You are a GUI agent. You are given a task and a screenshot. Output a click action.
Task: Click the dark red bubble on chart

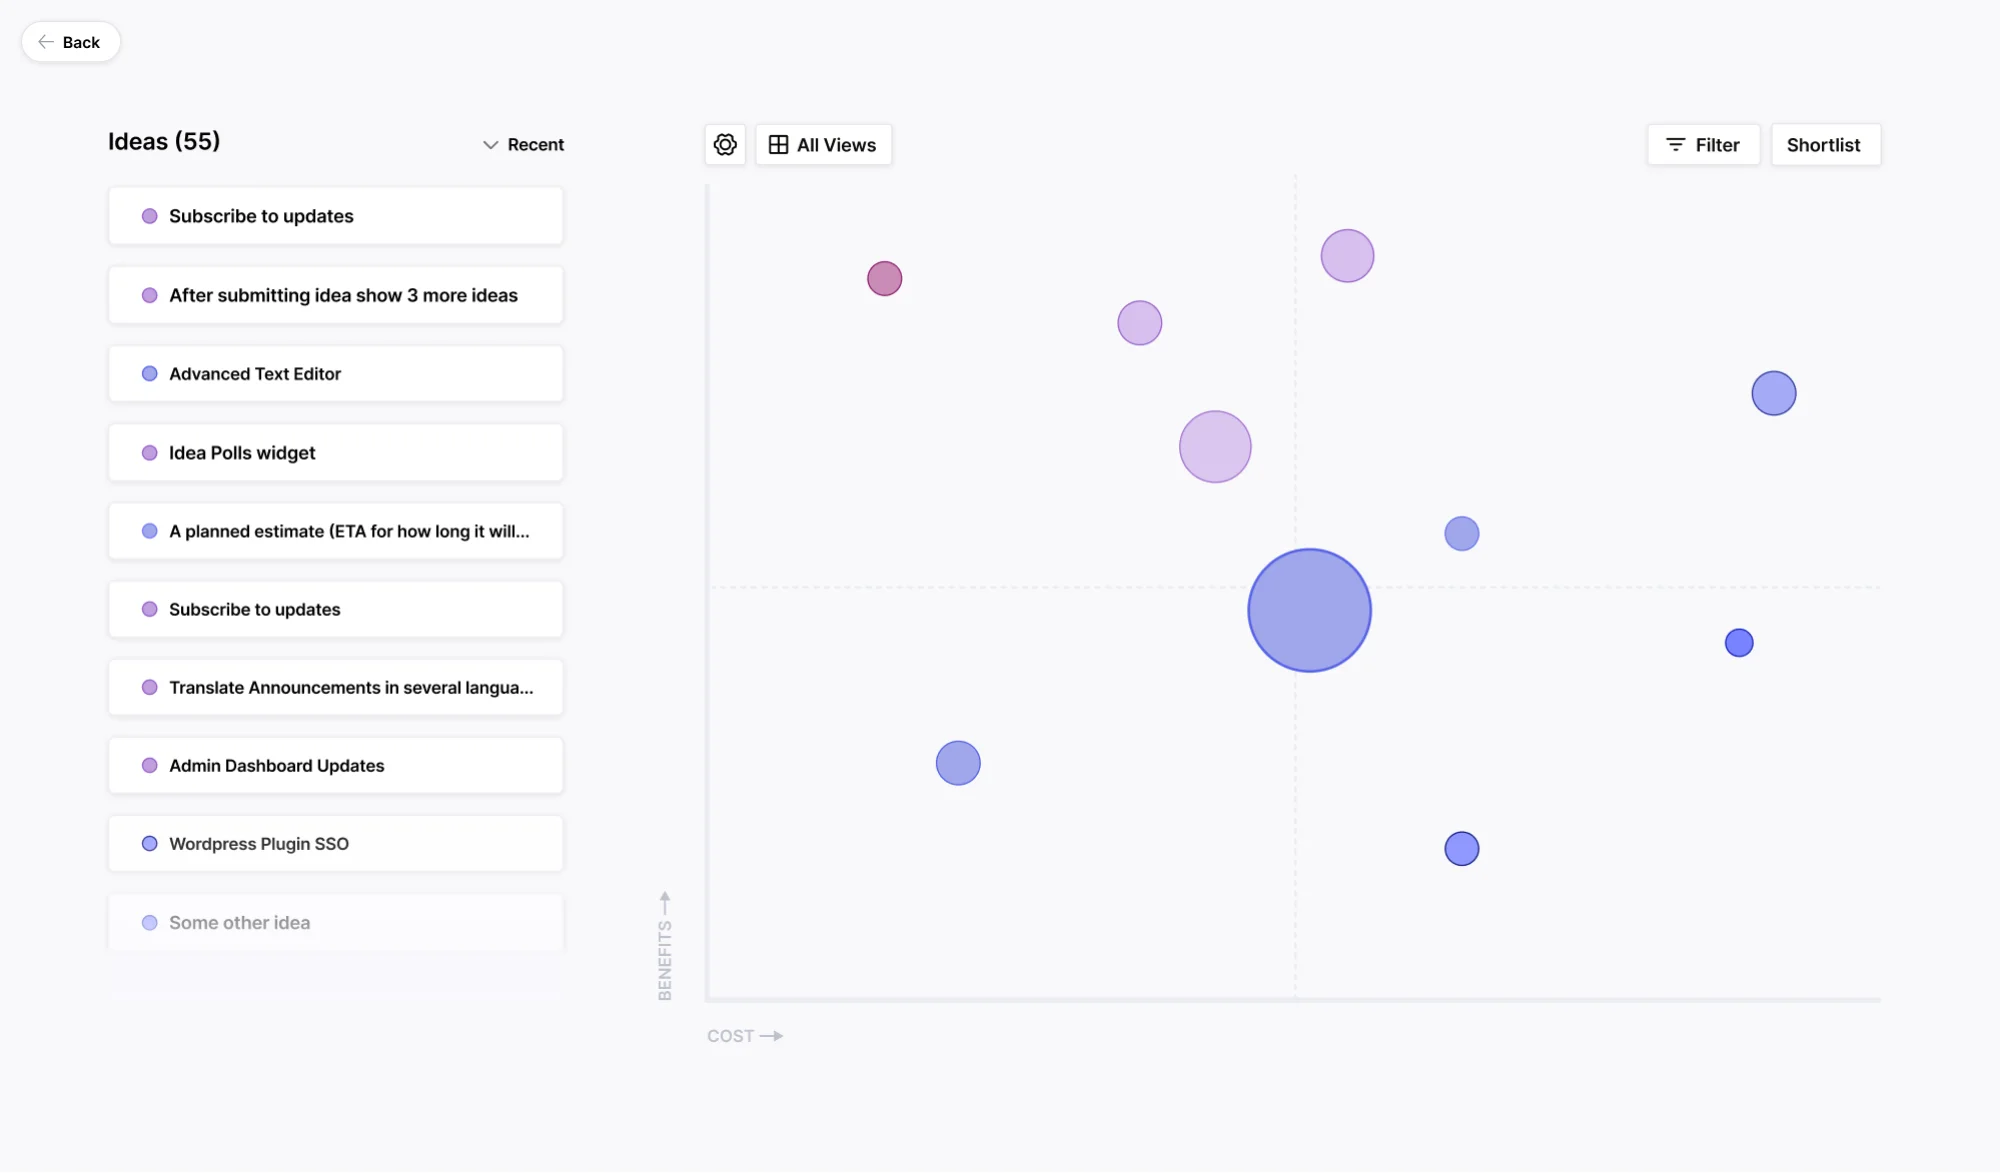point(883,278)
